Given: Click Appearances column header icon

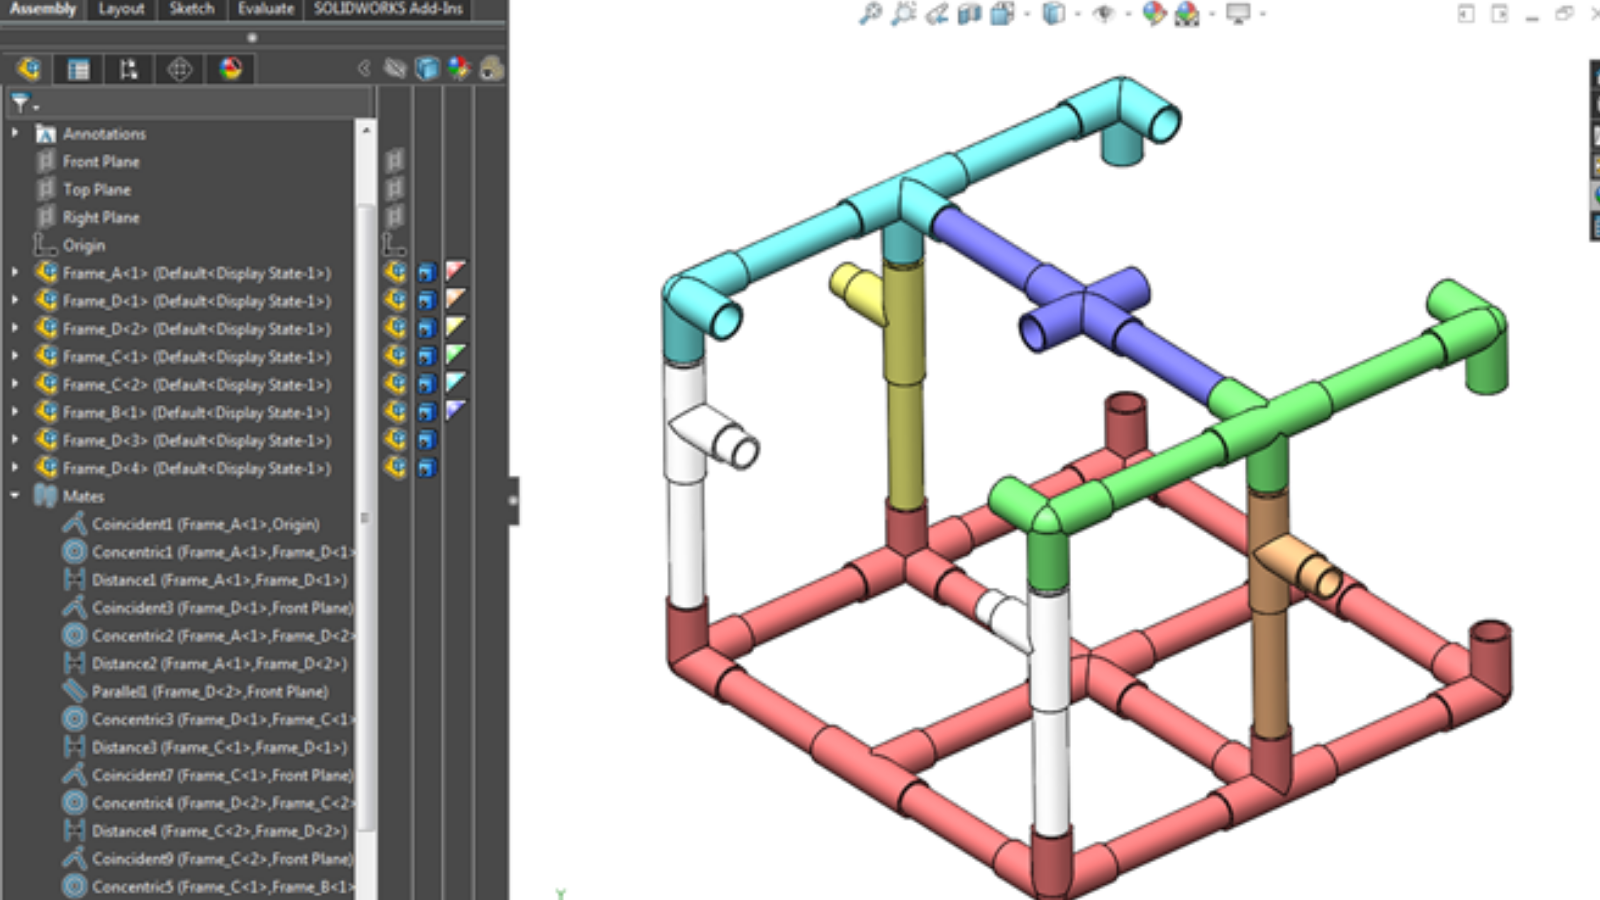Looking at the screenshot, I should pyautogui.click(x=459, y=68).
